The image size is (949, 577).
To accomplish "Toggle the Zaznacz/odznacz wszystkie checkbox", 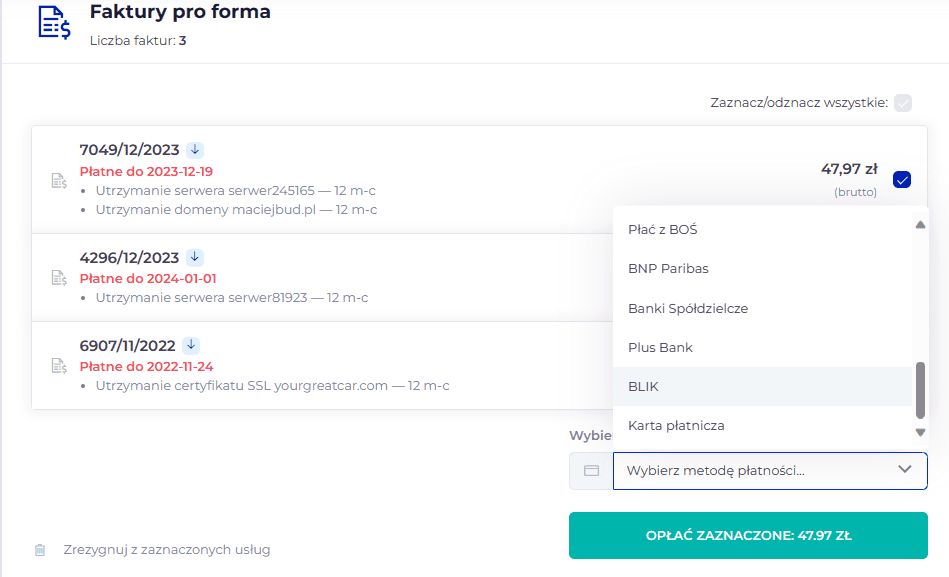I will (903, 102).
